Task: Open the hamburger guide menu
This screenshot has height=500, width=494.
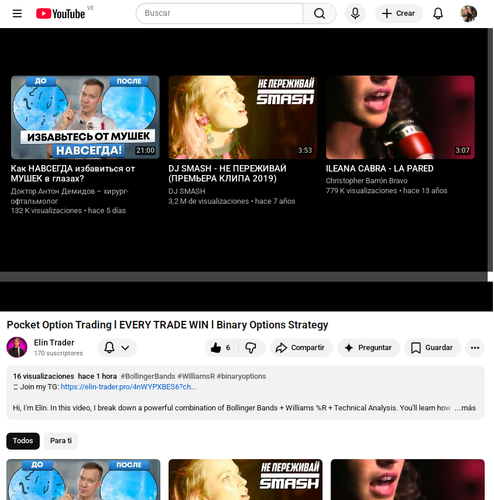Action: coord(17,13)
